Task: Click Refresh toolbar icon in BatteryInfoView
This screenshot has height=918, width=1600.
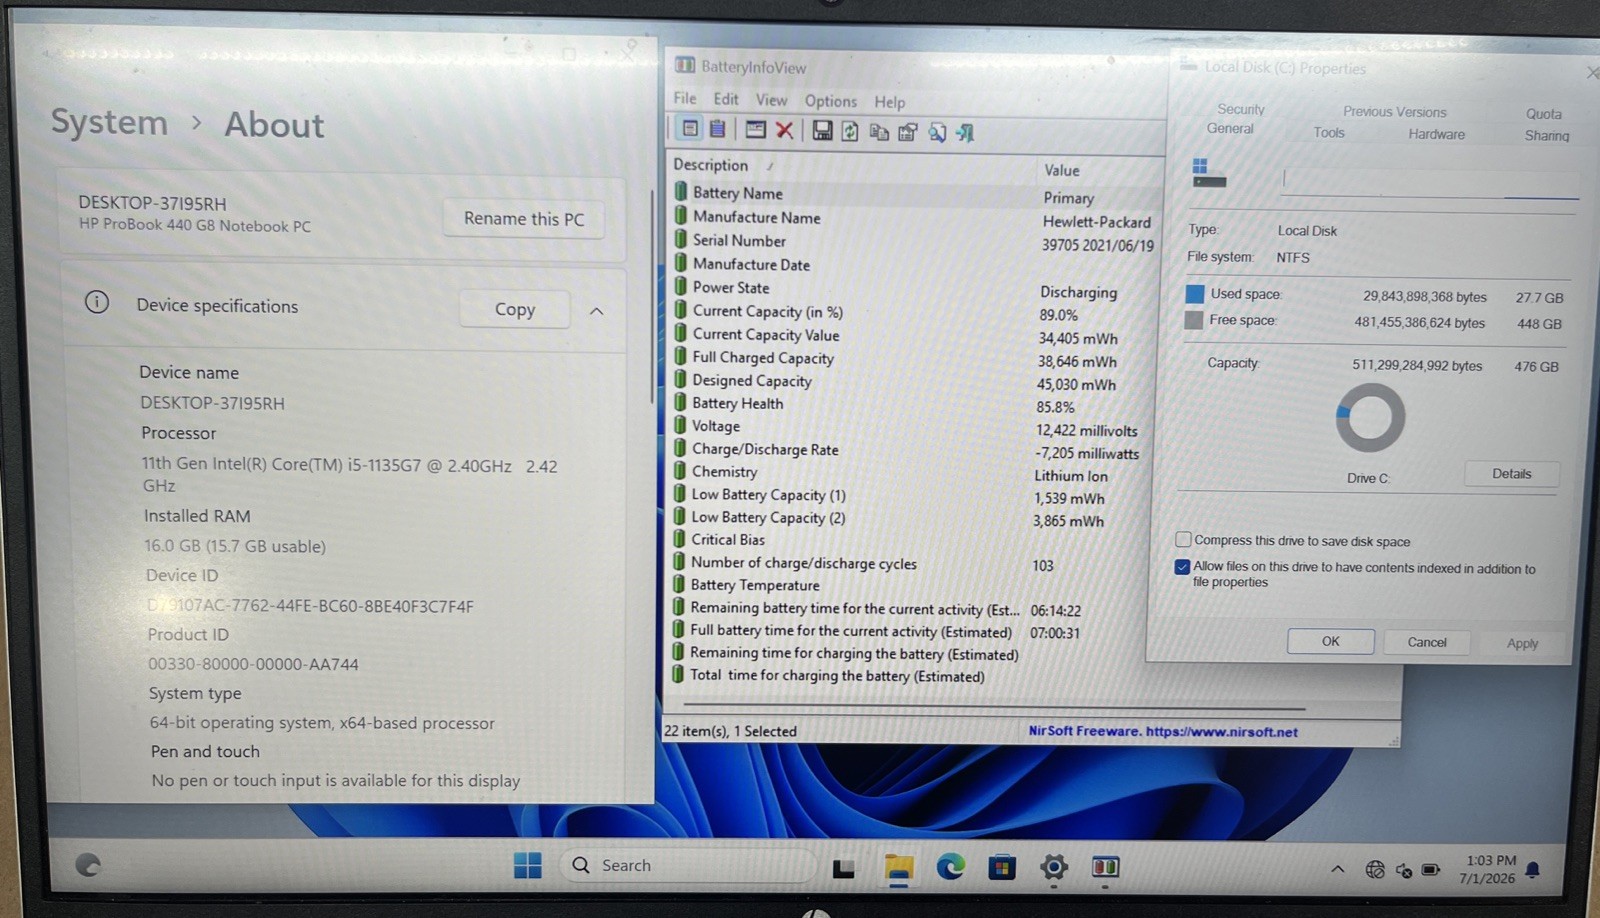Action: (x=850, y=131)
